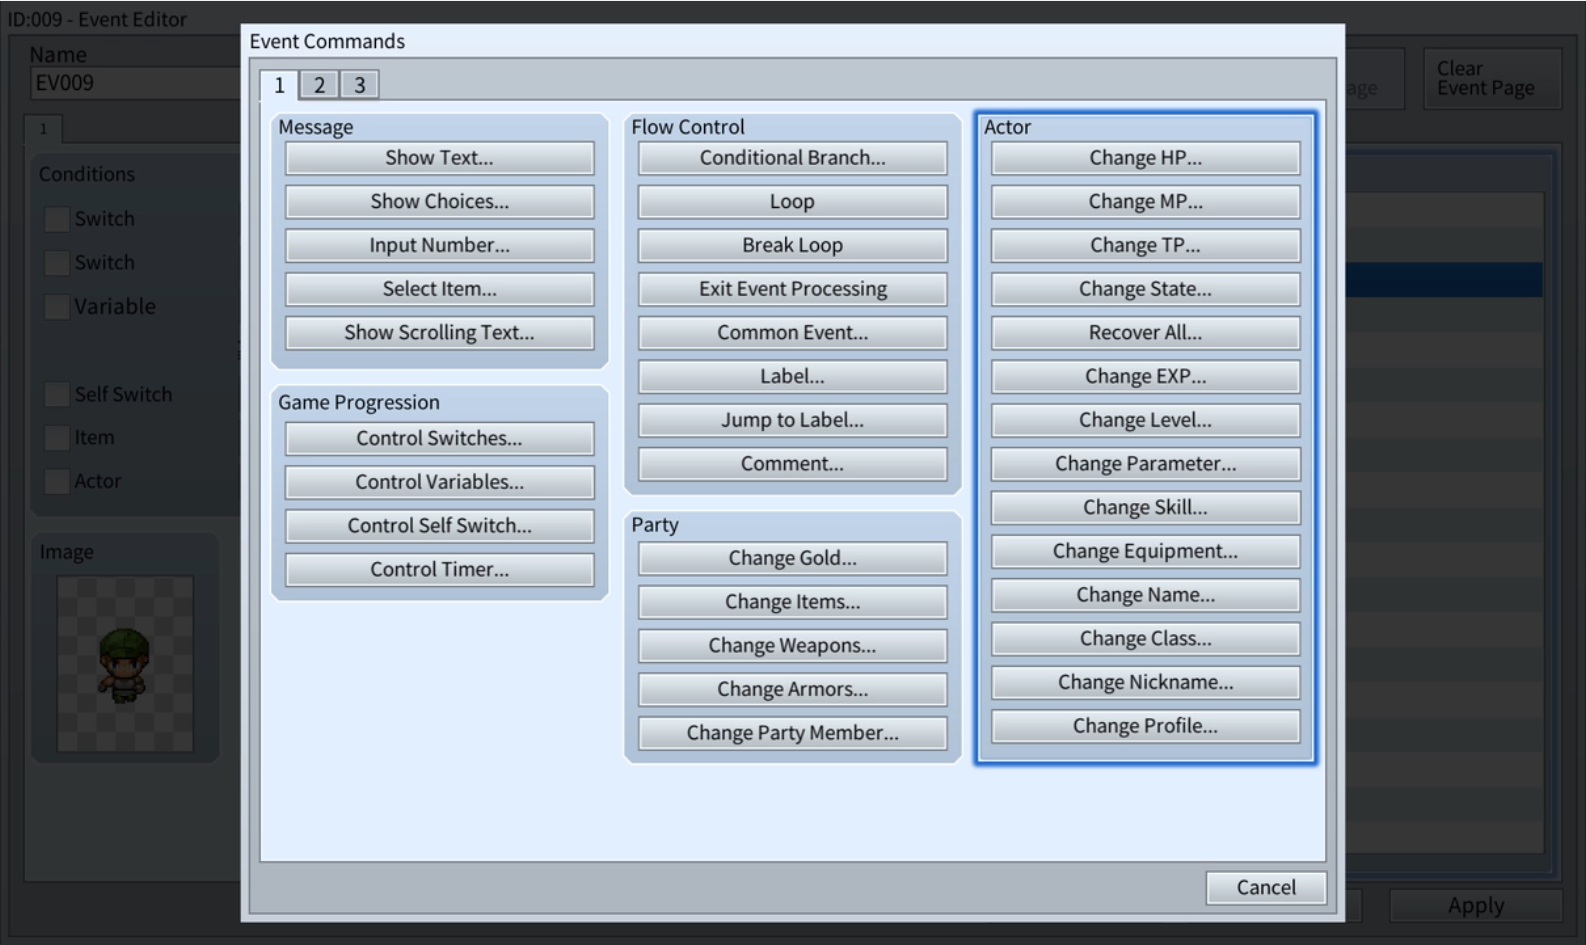Click Recover All button
Viewport: 1586px width, 945px height.
[x=1145, y=333]
